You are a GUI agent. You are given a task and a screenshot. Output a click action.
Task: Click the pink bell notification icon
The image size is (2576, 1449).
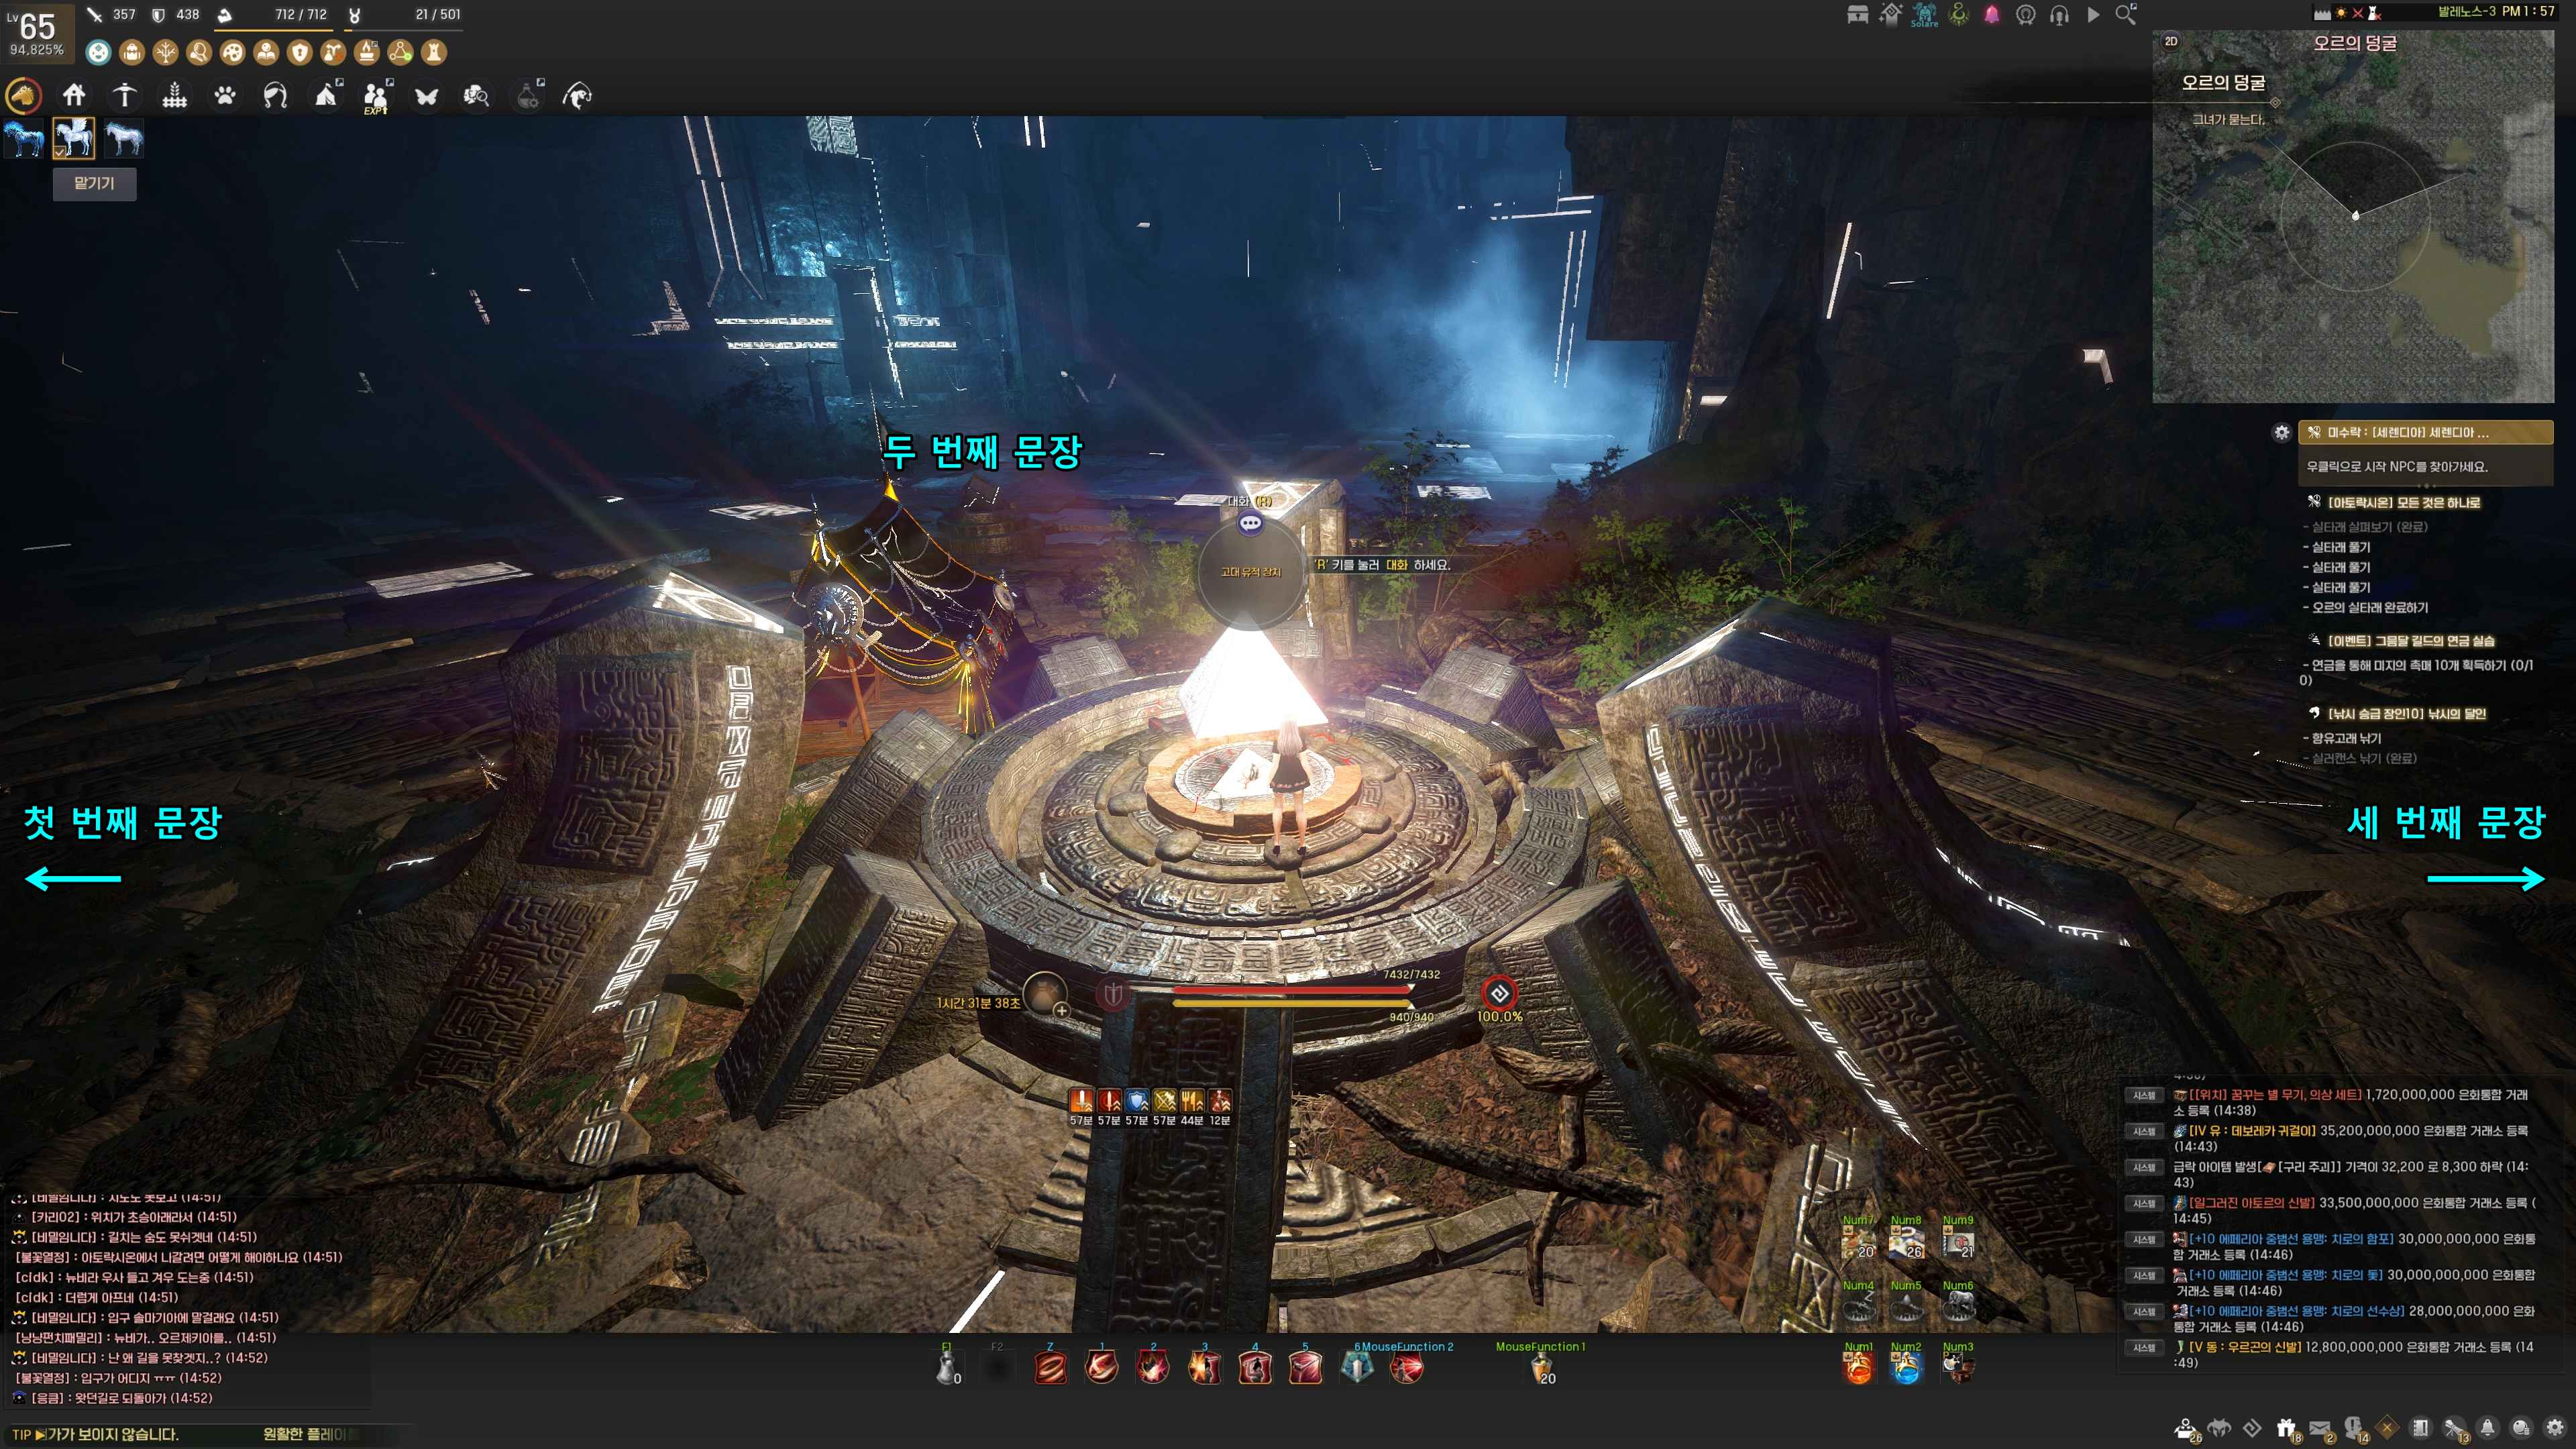[x=1992, y=15]
